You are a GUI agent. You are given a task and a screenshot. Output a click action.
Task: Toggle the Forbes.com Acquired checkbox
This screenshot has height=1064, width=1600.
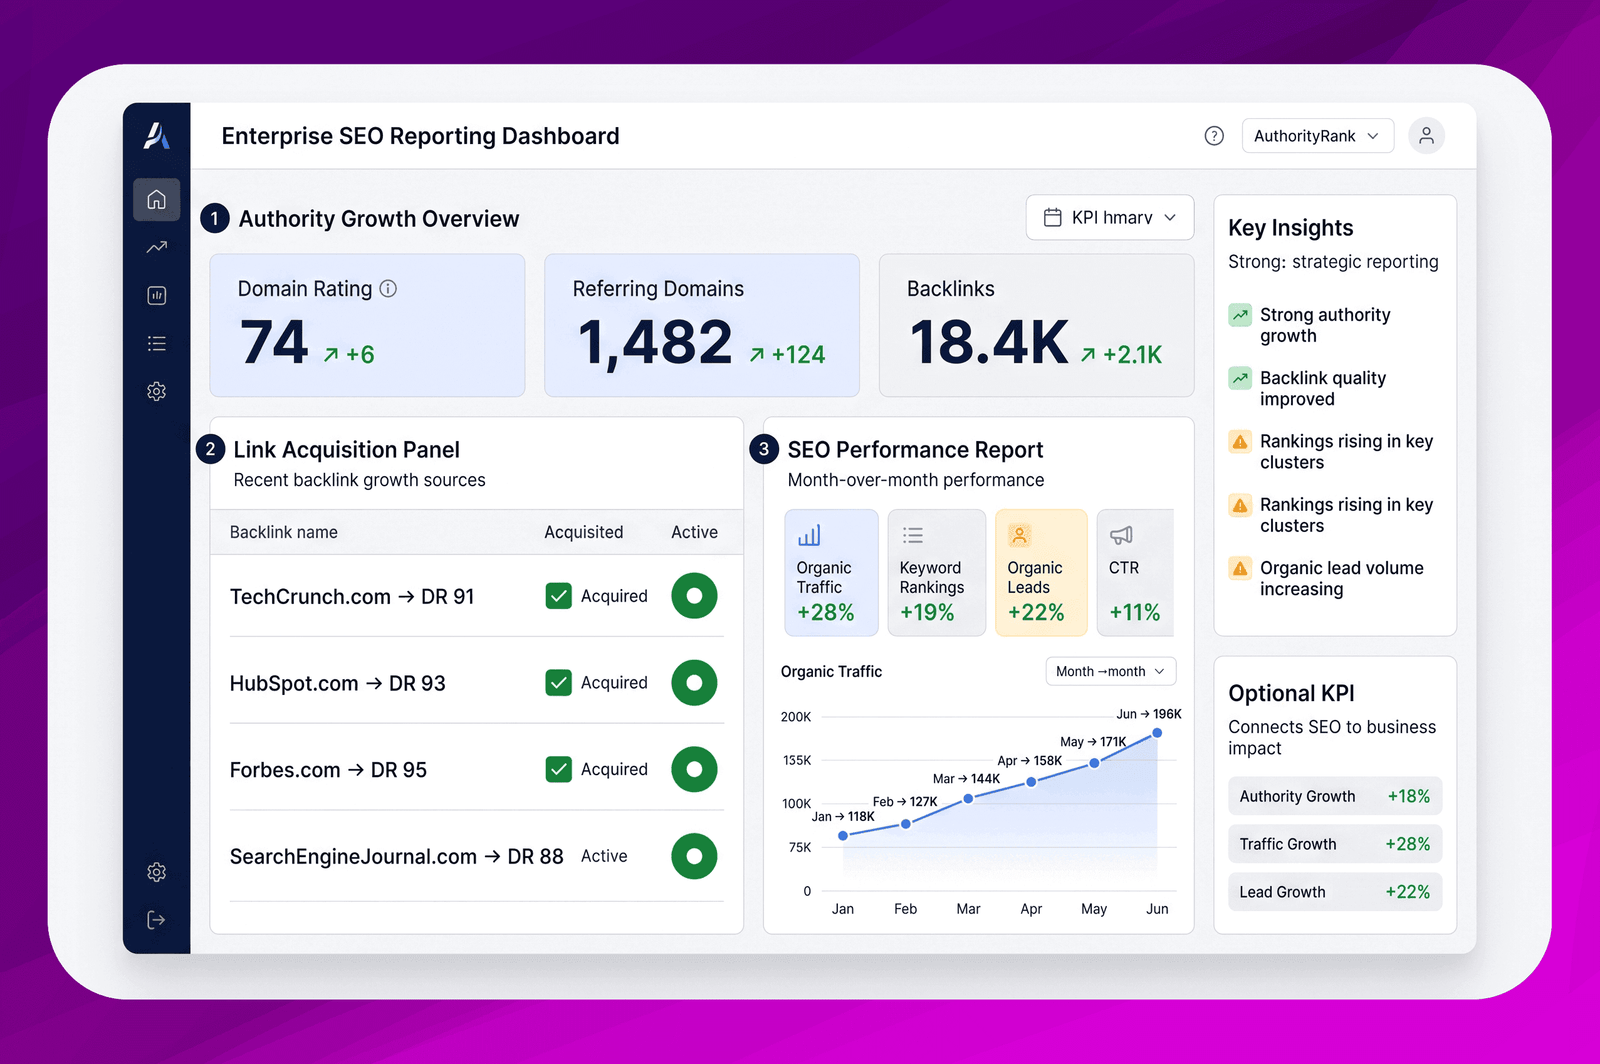point(559,769)
